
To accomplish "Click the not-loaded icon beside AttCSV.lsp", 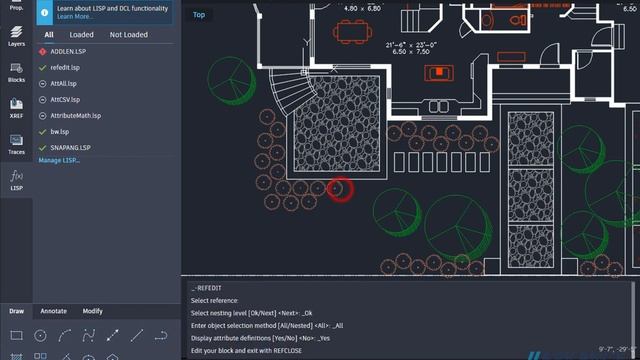I will click(42, 100).
